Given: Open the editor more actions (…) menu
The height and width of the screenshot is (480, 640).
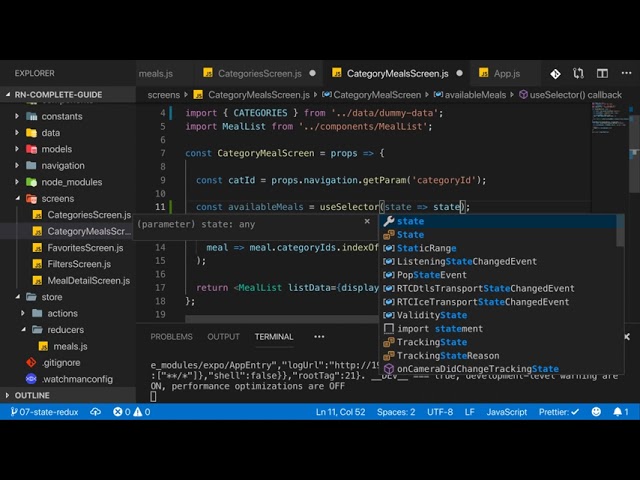Looking at the screenshot, I should coord(626,73).
